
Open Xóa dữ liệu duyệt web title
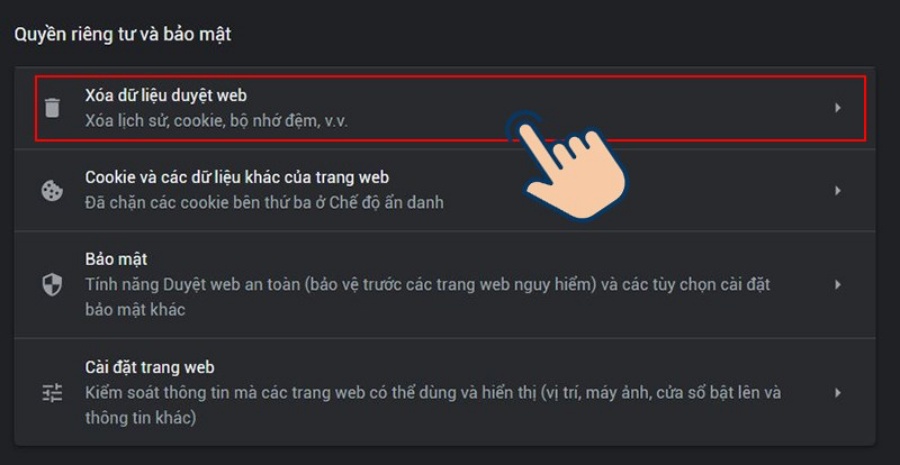click(166, 95)
